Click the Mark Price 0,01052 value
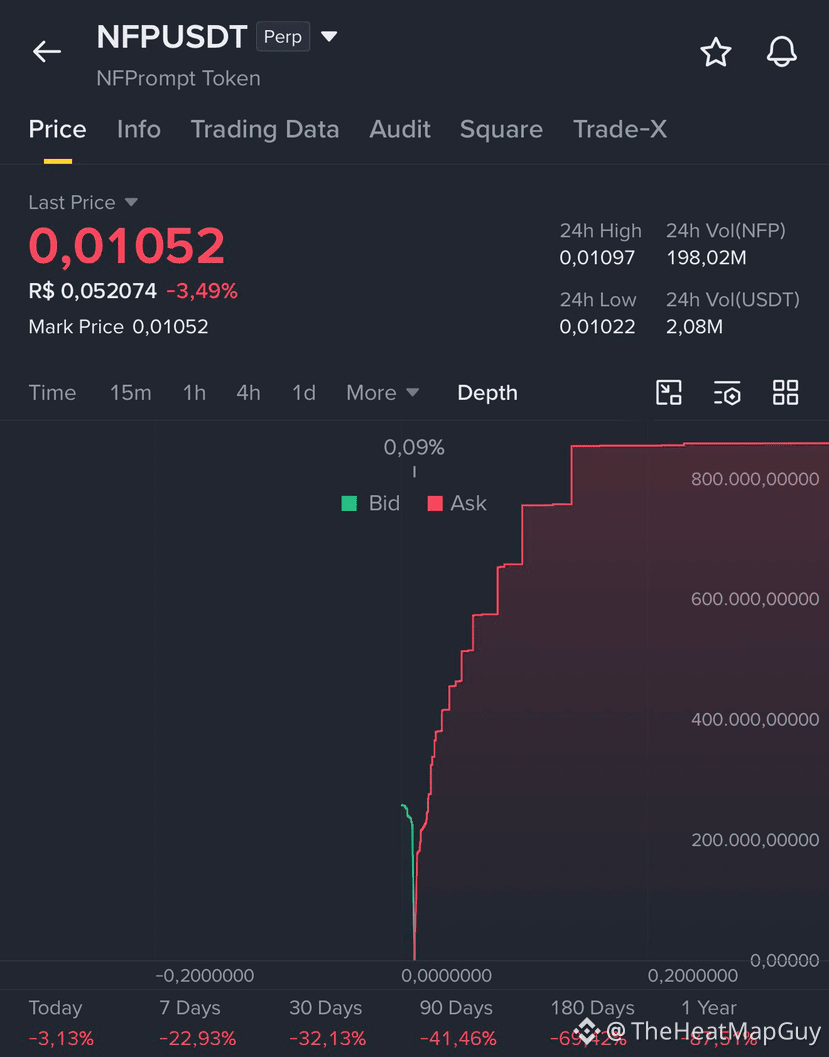The height and width of the screenshot is (1057, 829). point(170,327)
